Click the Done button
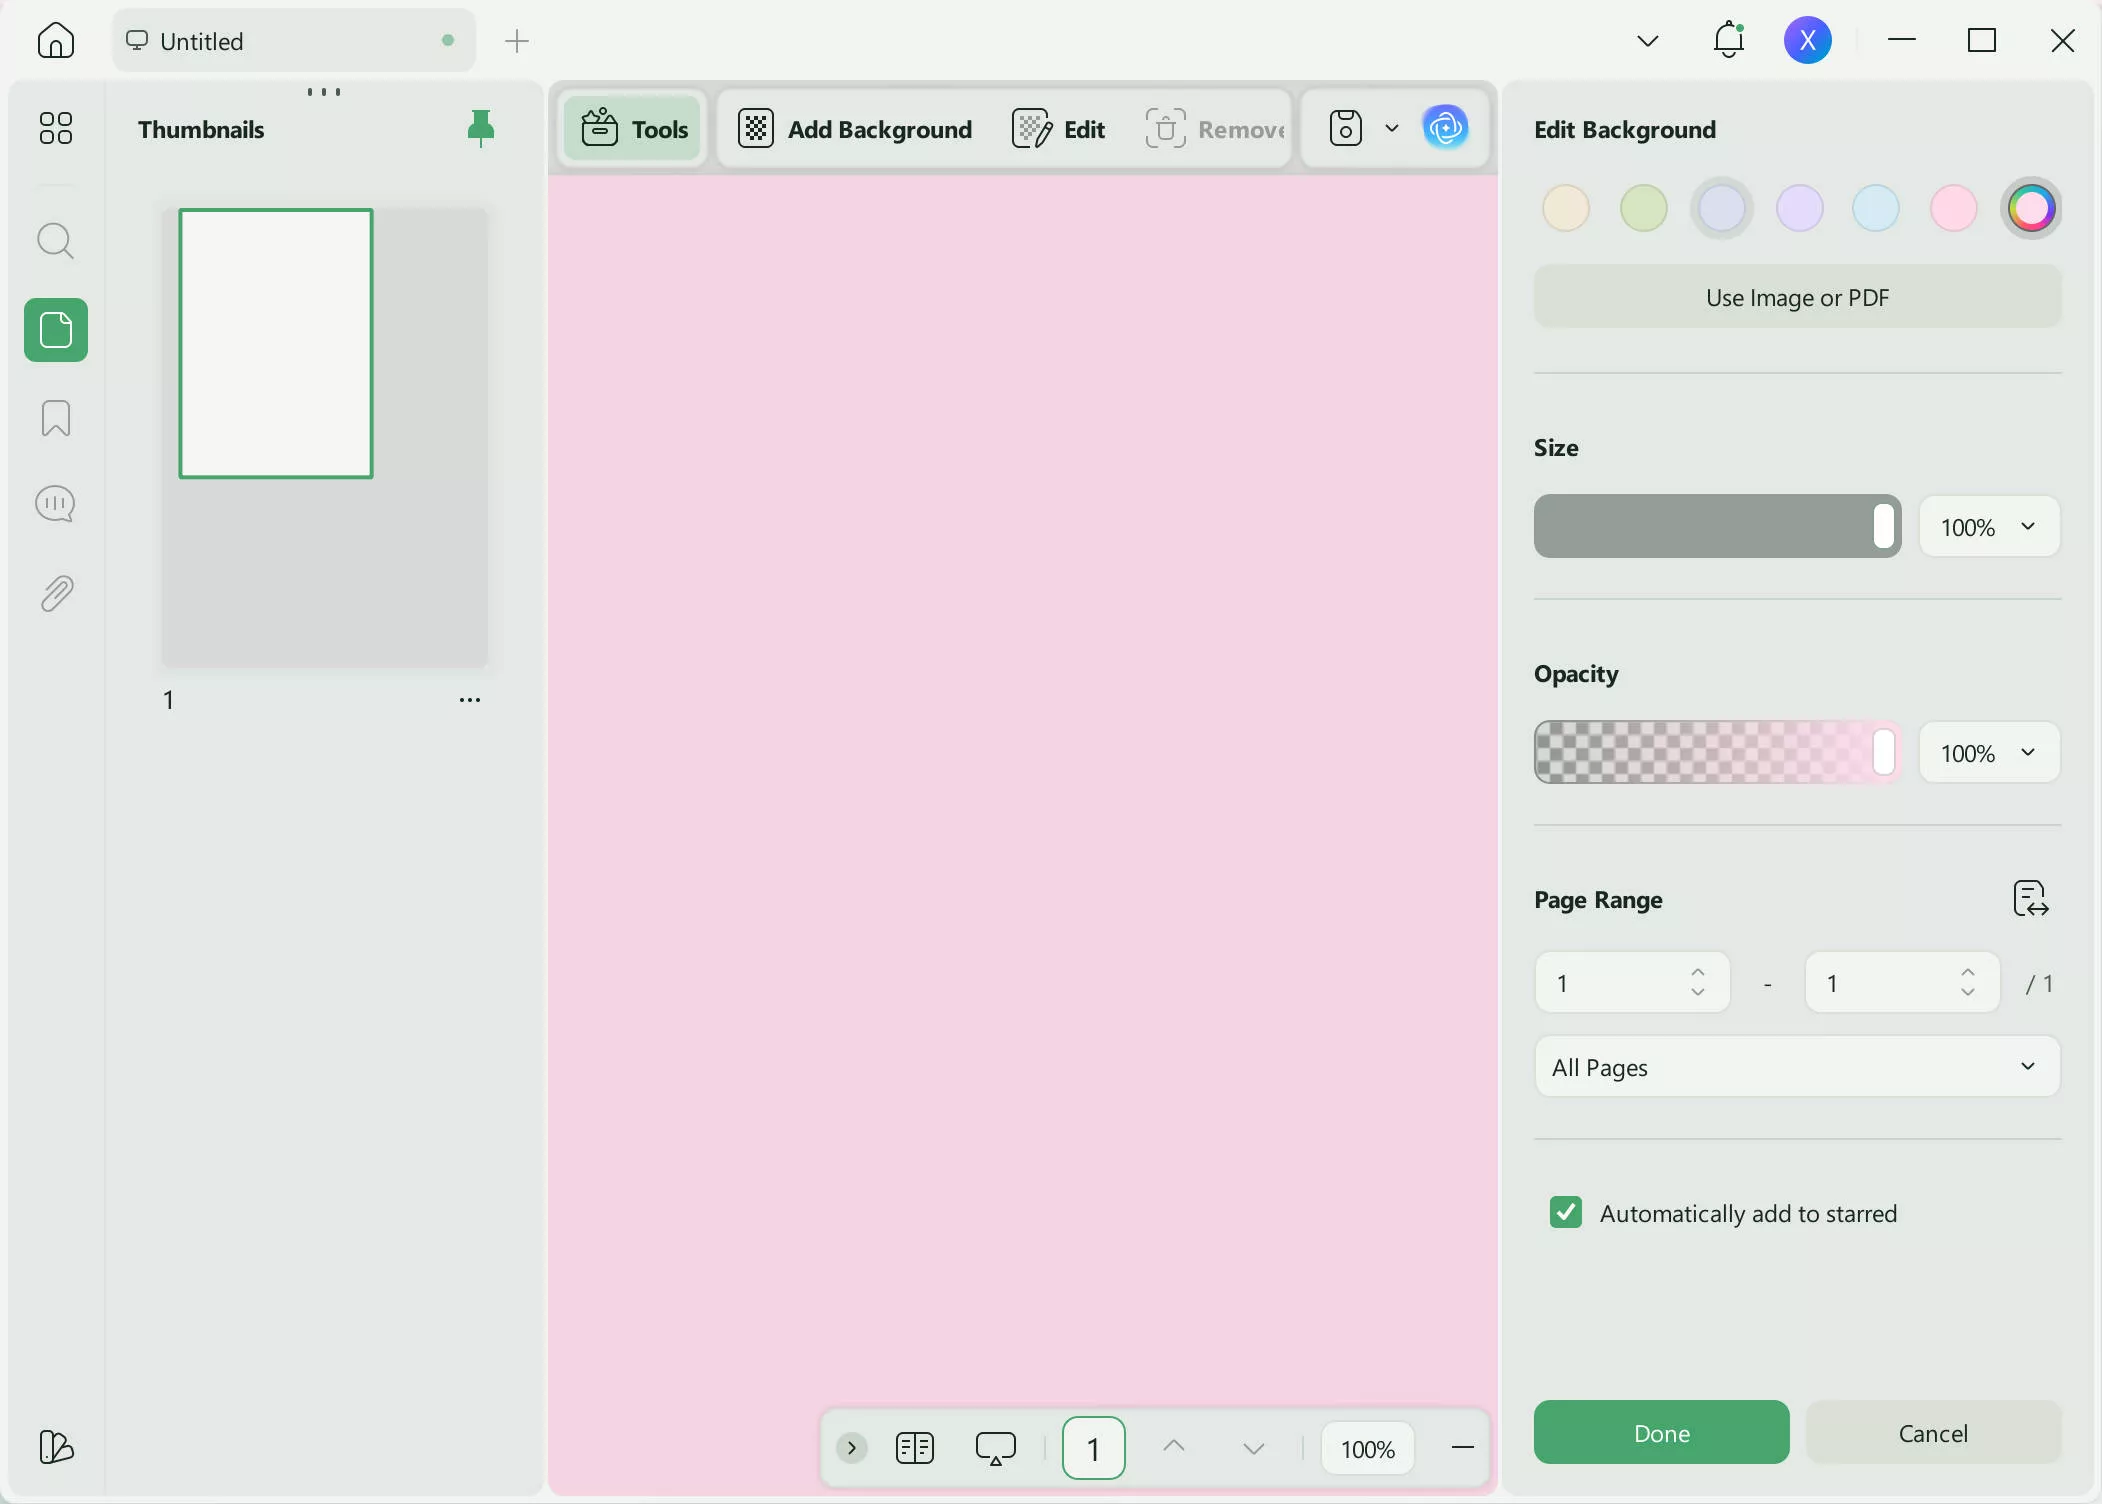Viewport: 2102px width, 1504px height. pos(1661,1432)
